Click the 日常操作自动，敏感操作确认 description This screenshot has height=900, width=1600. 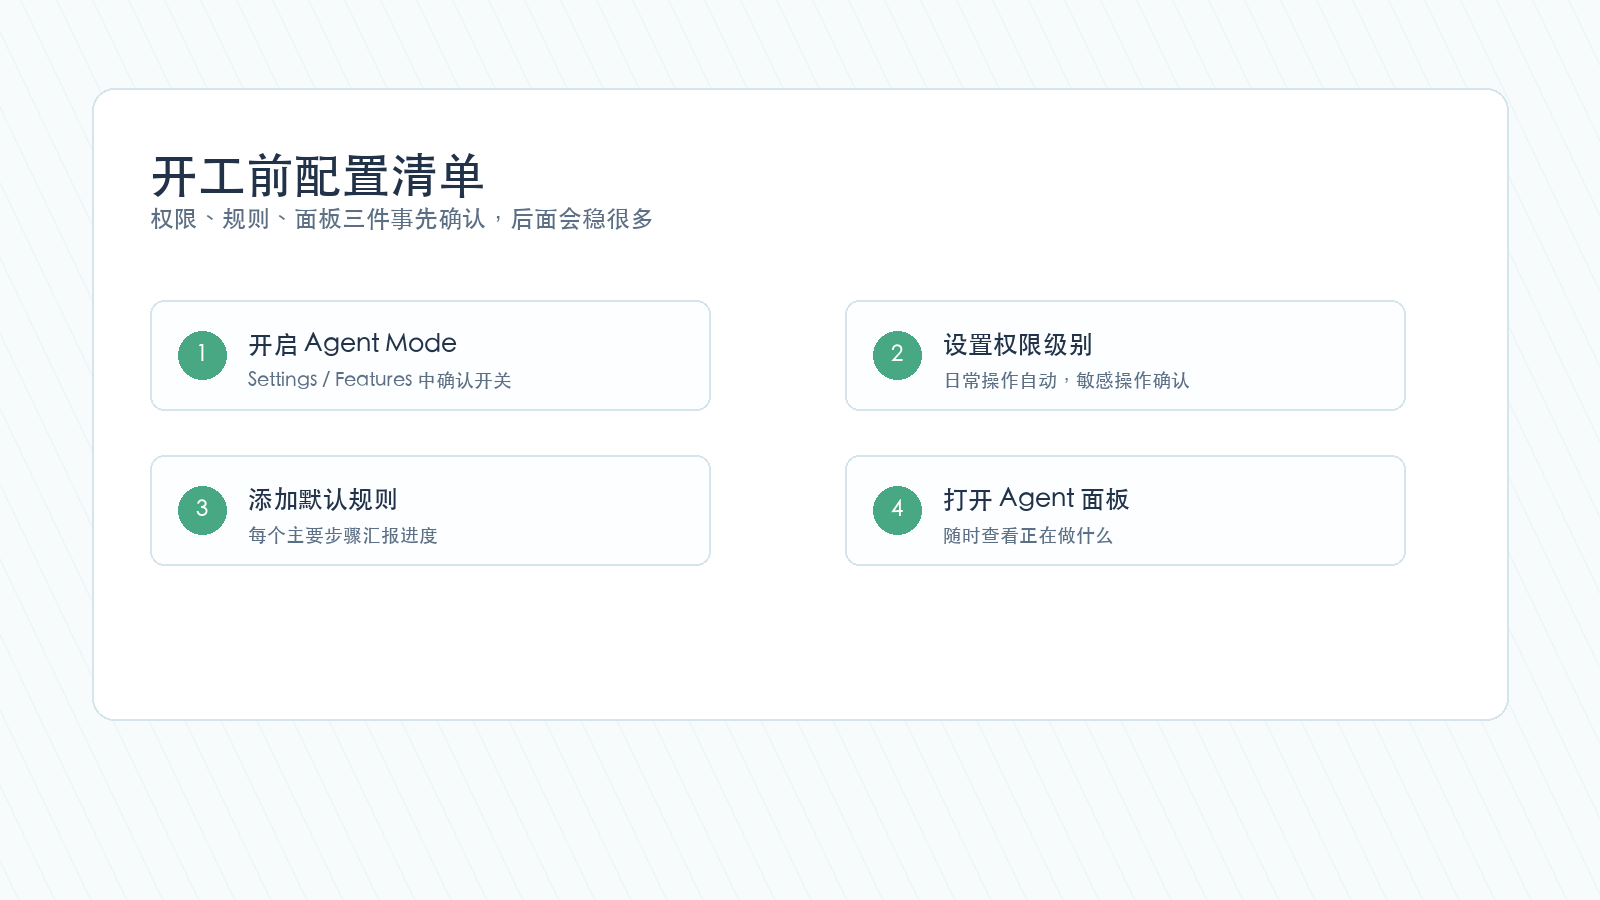point(1066,380)
